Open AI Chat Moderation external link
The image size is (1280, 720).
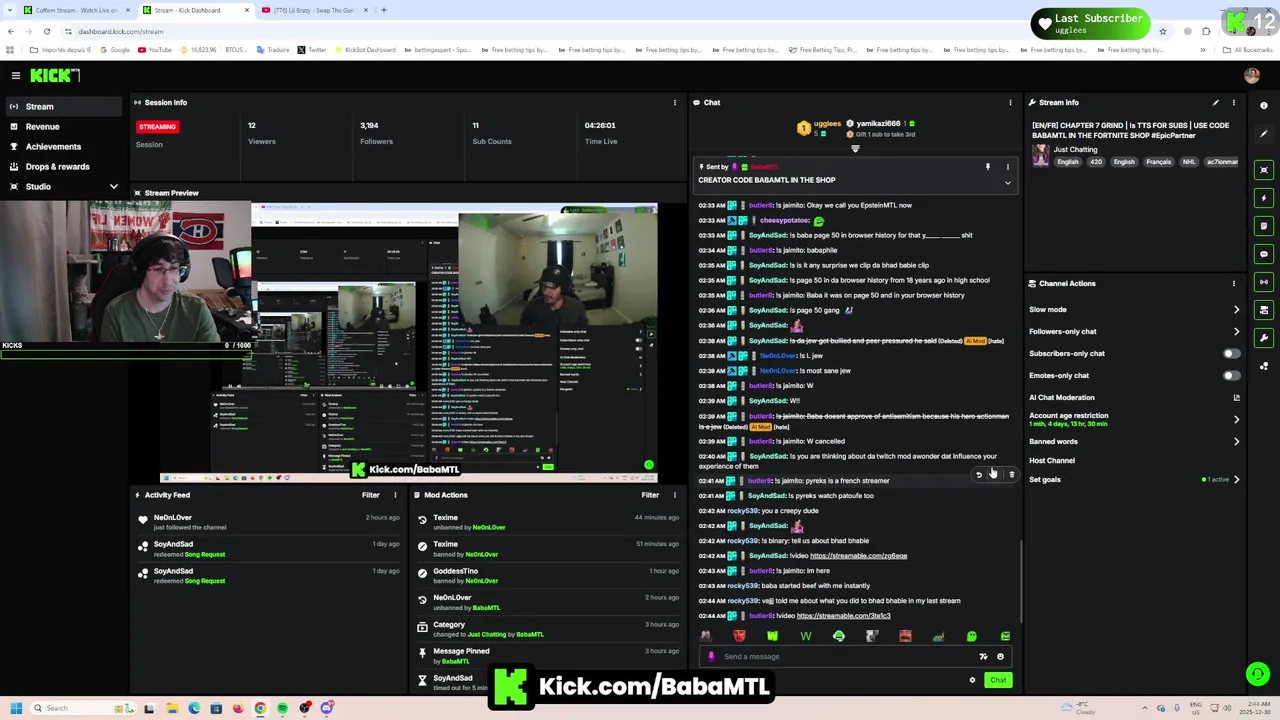(x=1236, y=397)
